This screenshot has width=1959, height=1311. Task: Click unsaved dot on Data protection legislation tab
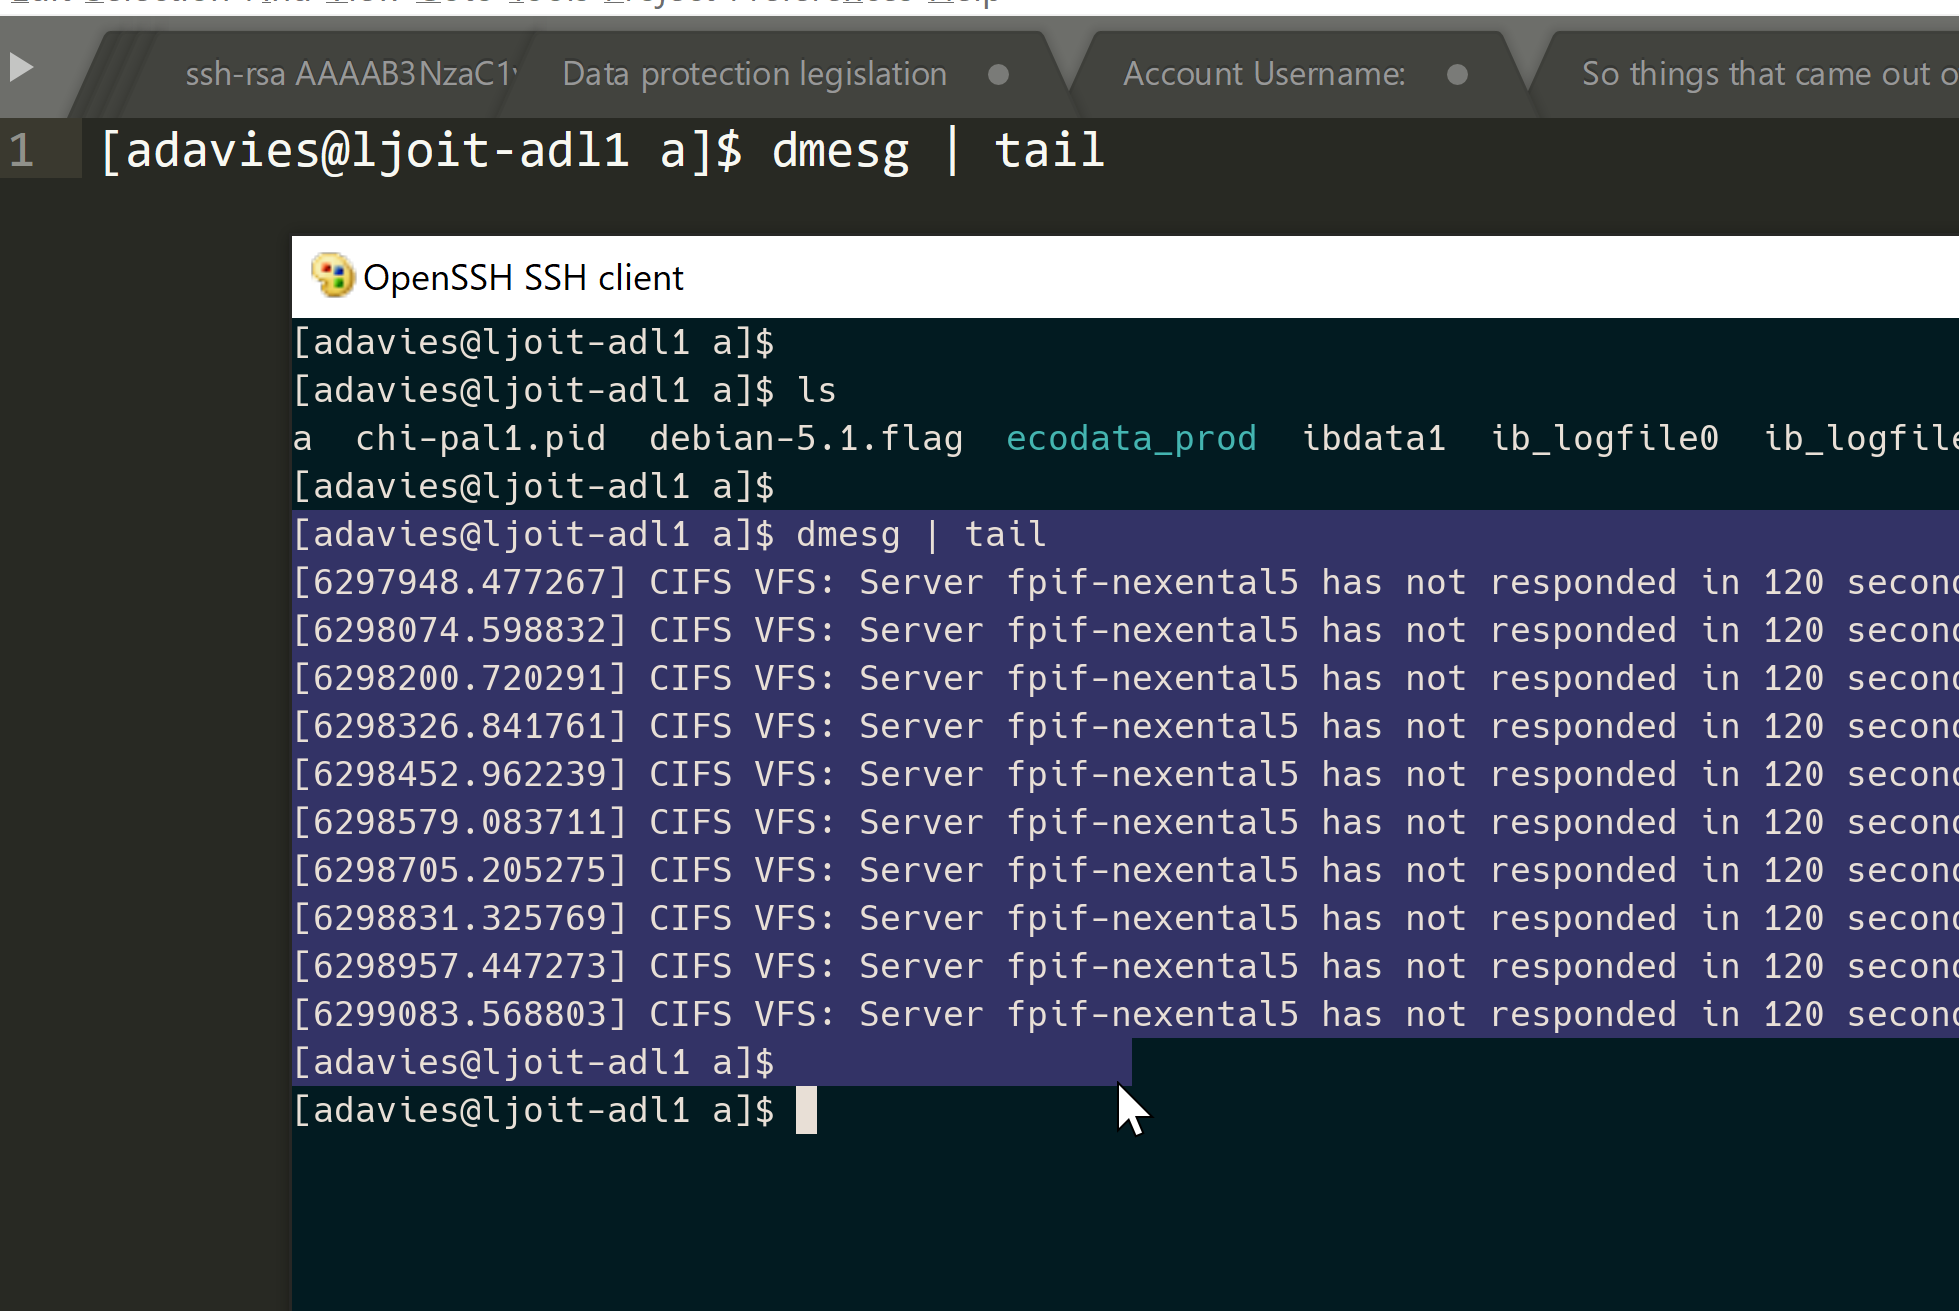[997, 75]
